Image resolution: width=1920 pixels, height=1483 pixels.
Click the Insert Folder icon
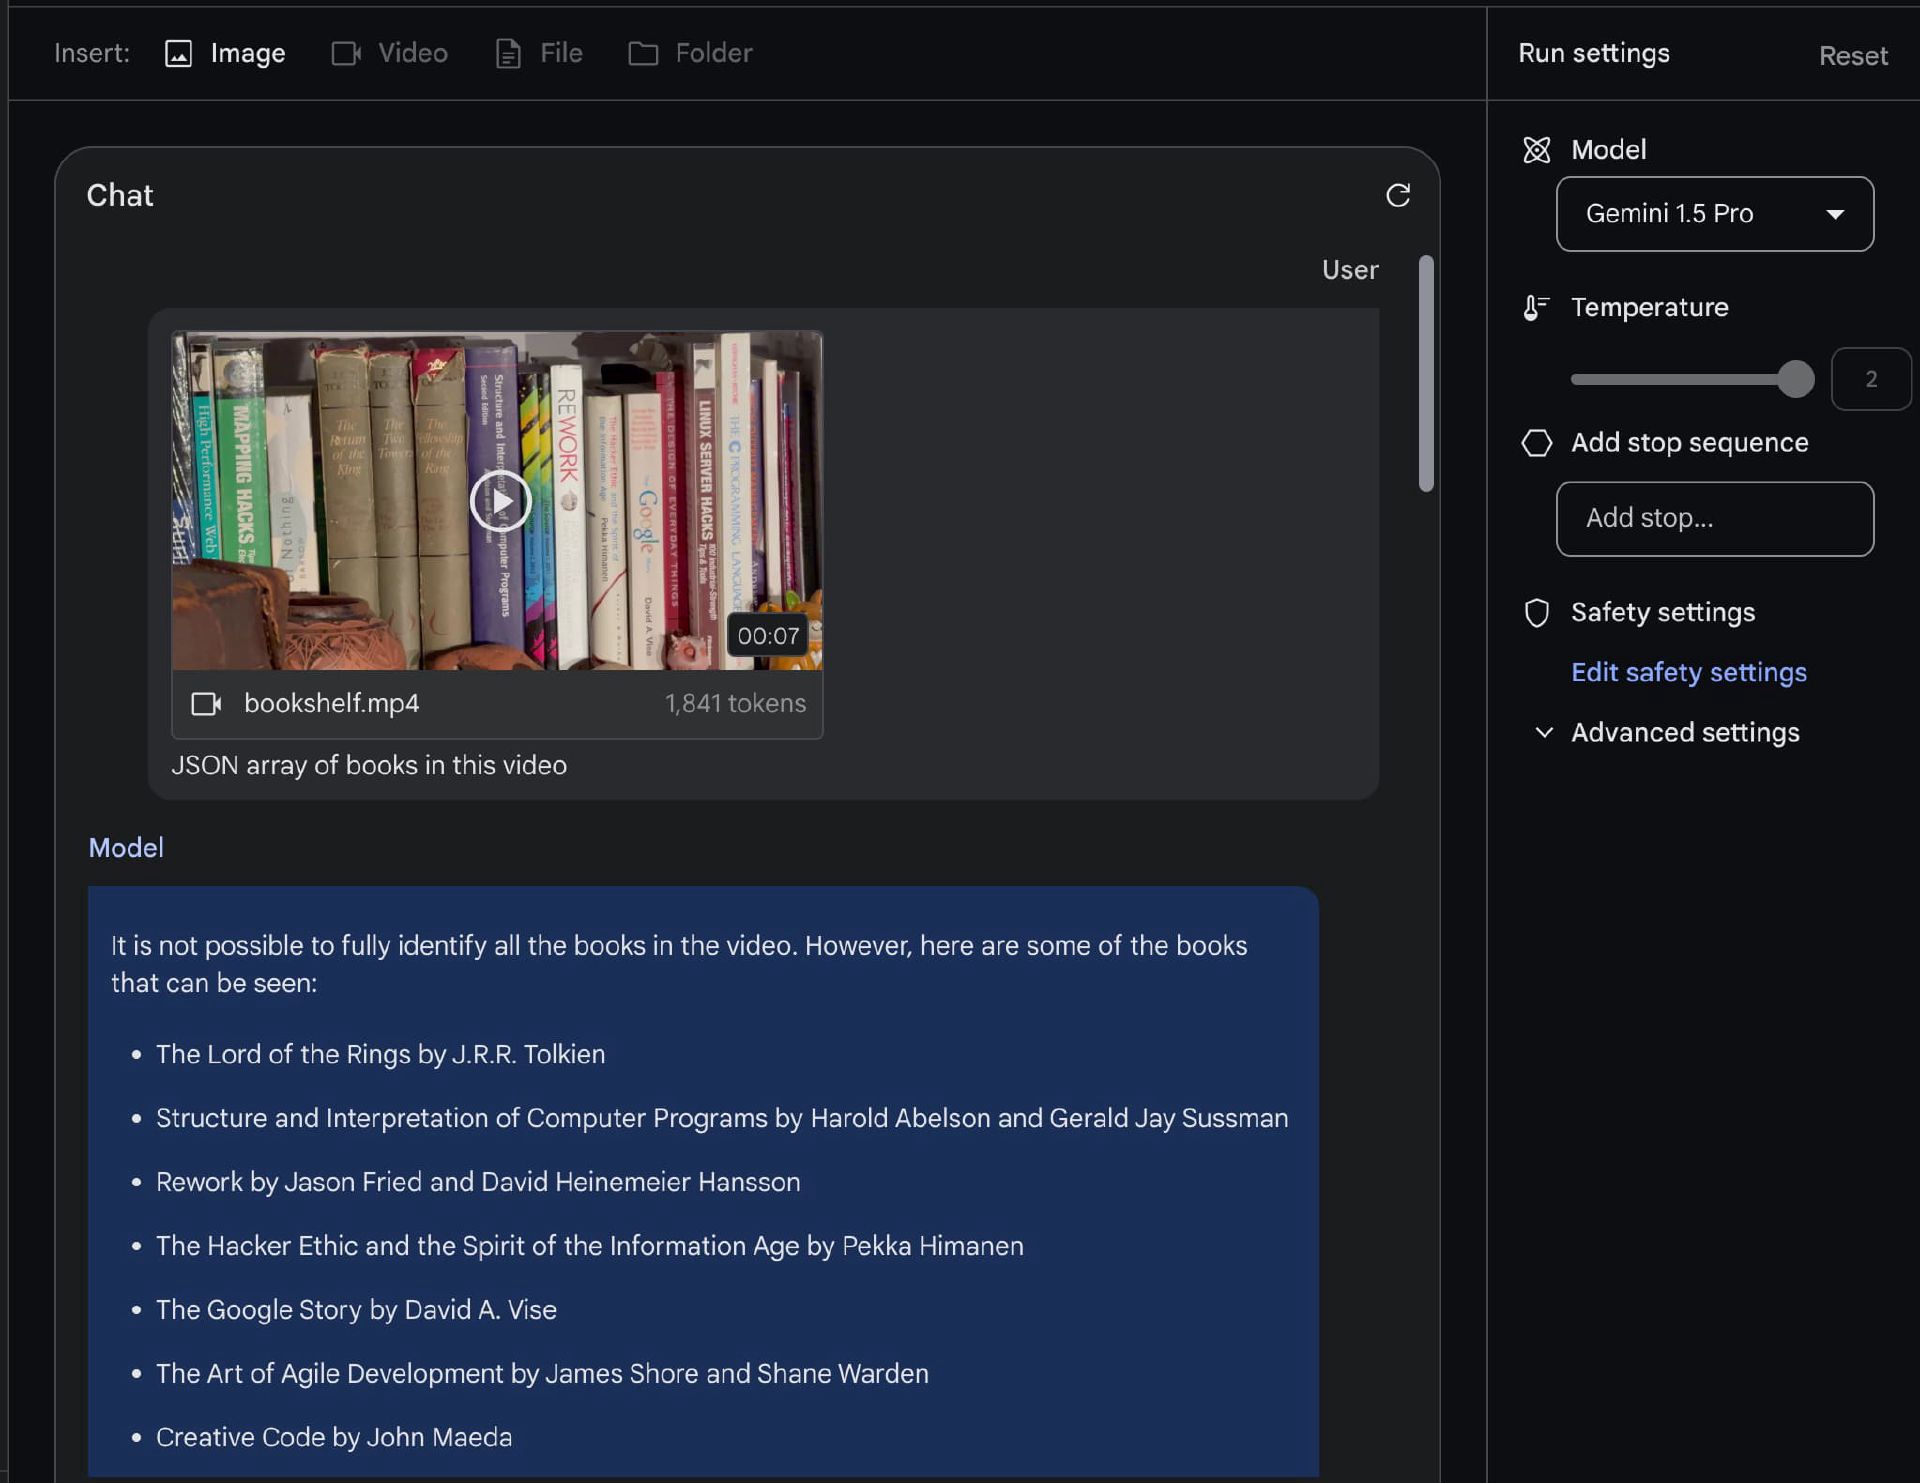[x=643, y=54]
